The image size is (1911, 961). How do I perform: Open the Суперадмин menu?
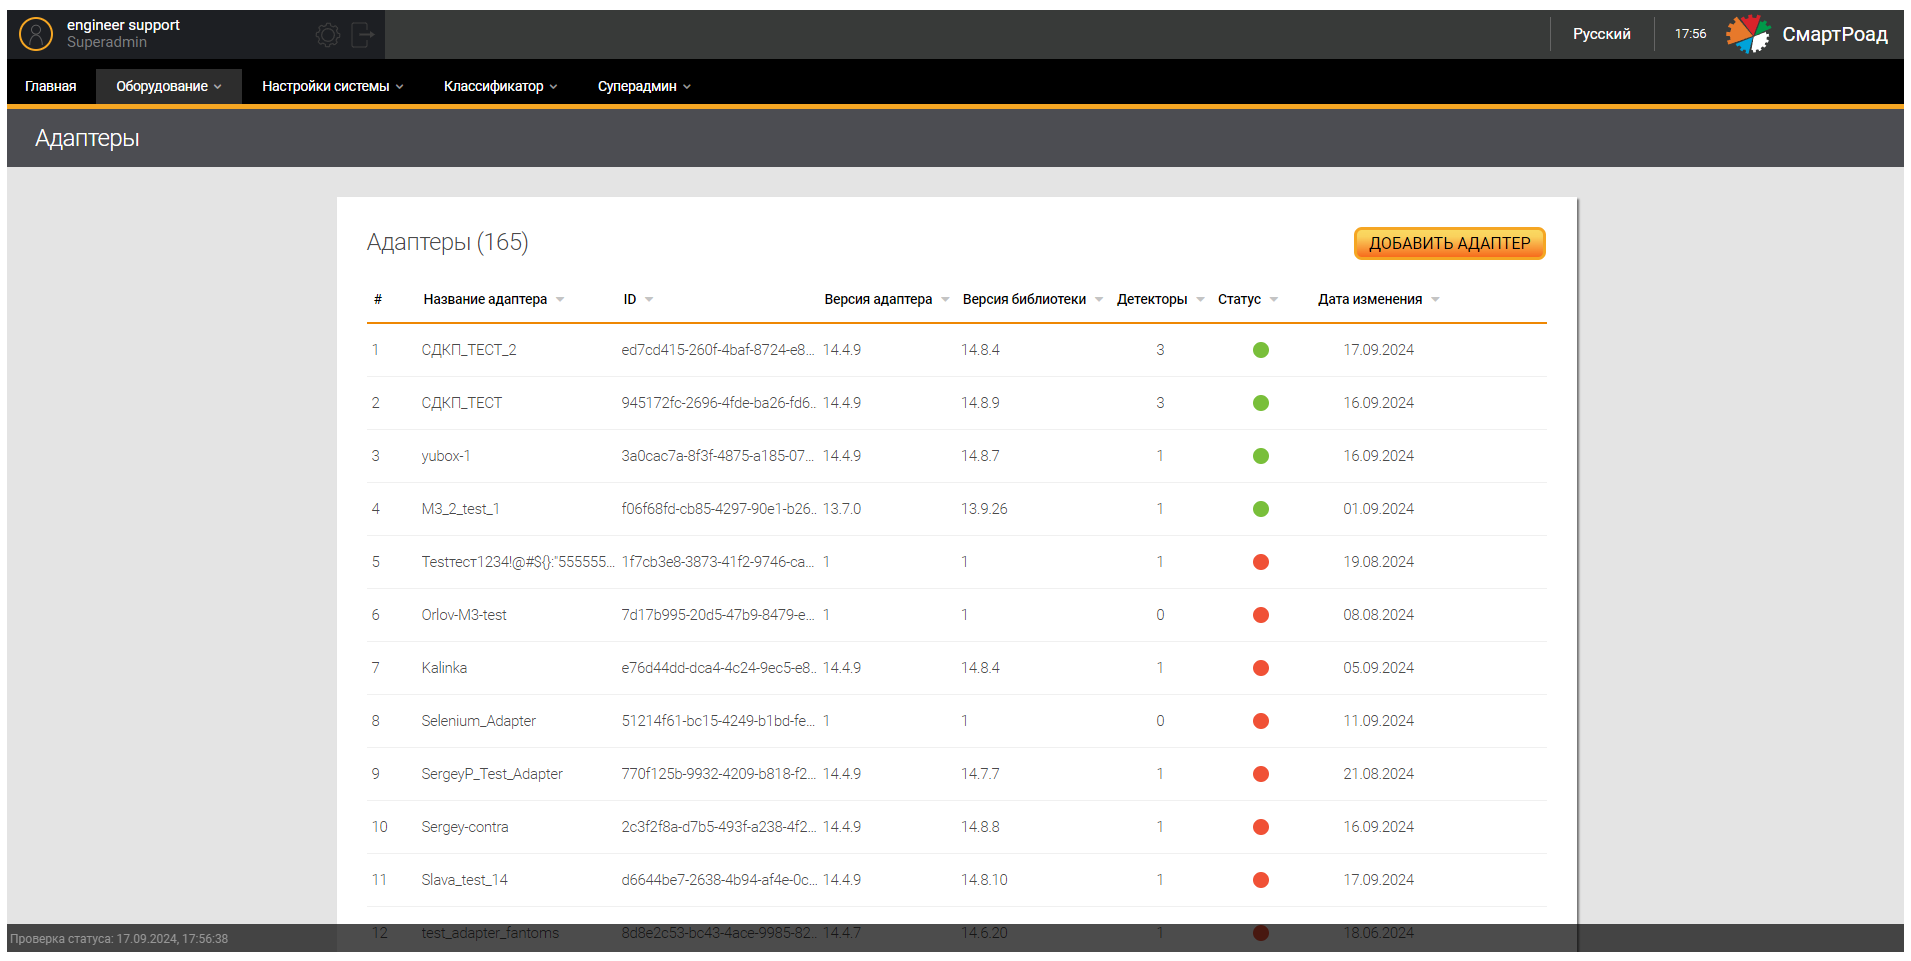pos(645,86)
